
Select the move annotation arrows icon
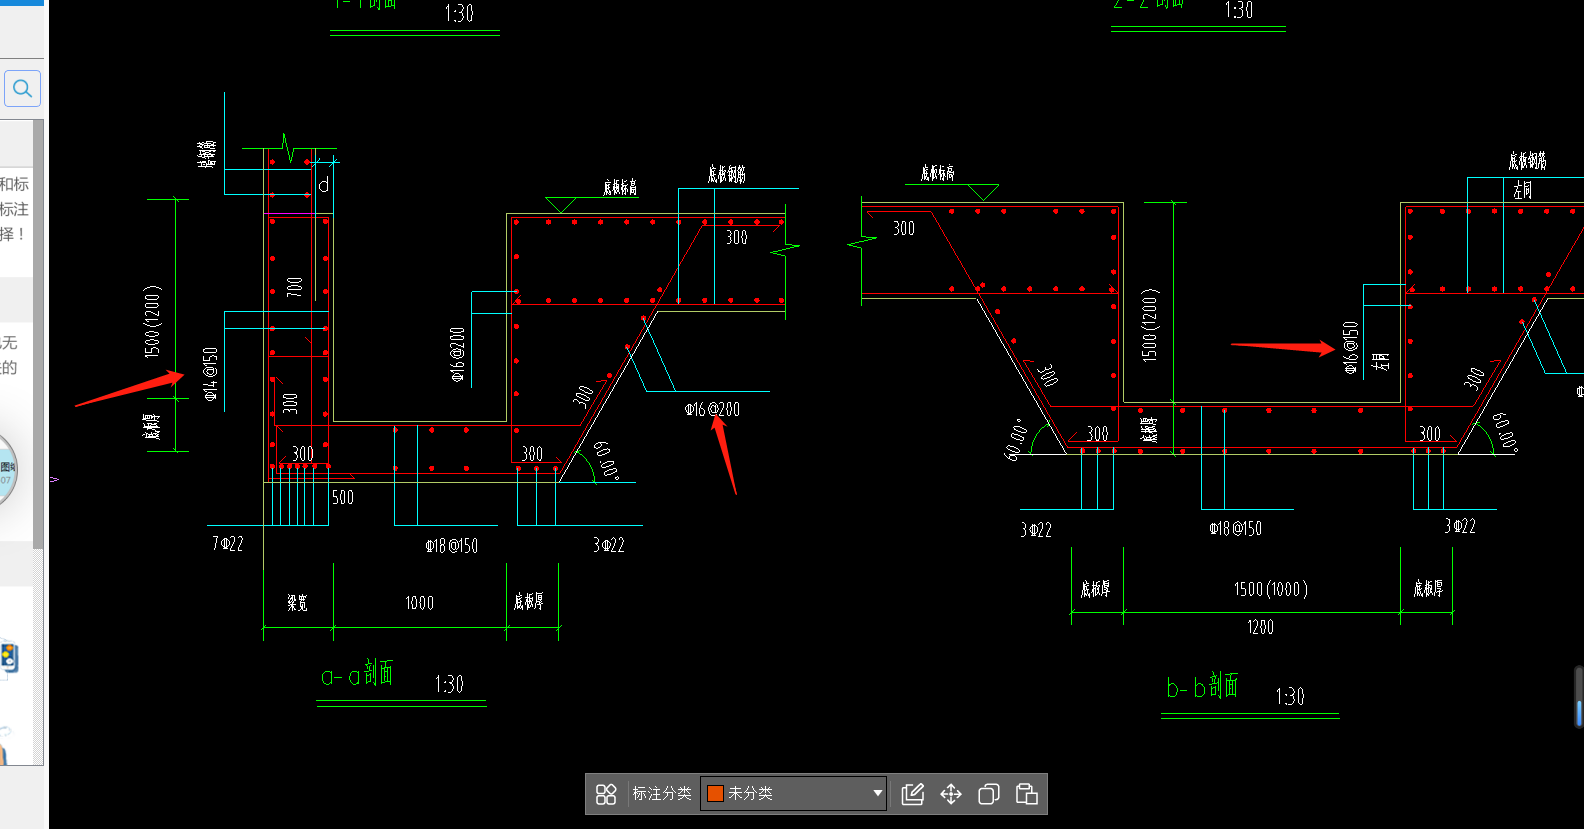[950, 794]
